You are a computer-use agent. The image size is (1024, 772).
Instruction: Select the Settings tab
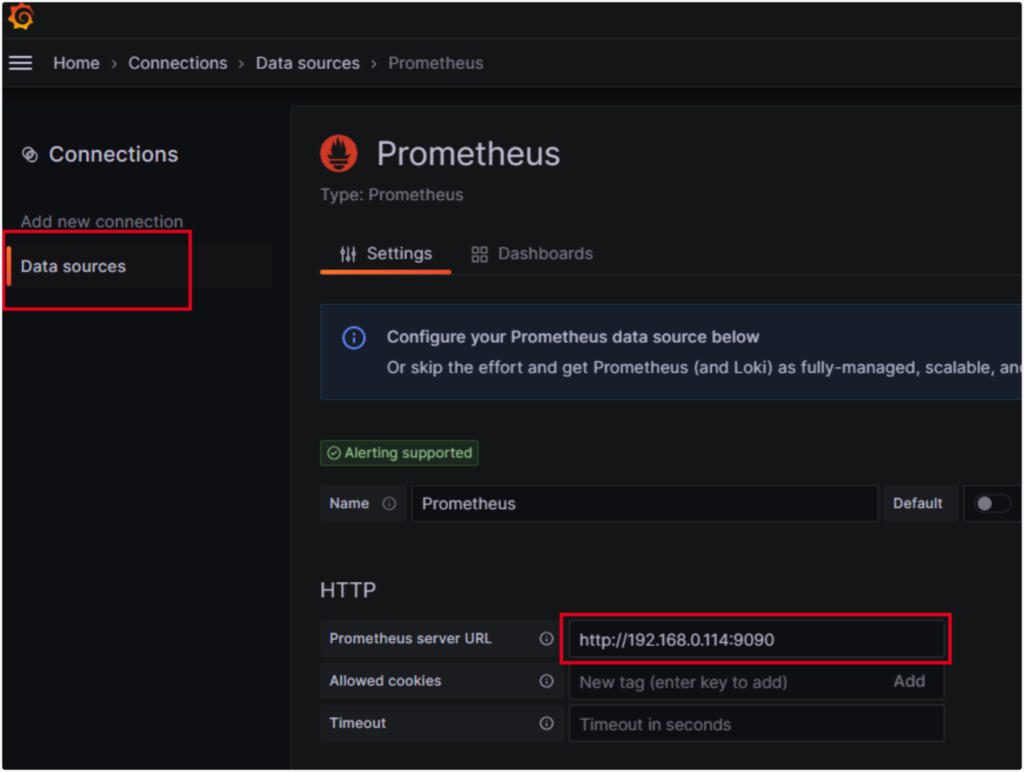(x=386, y=254)
